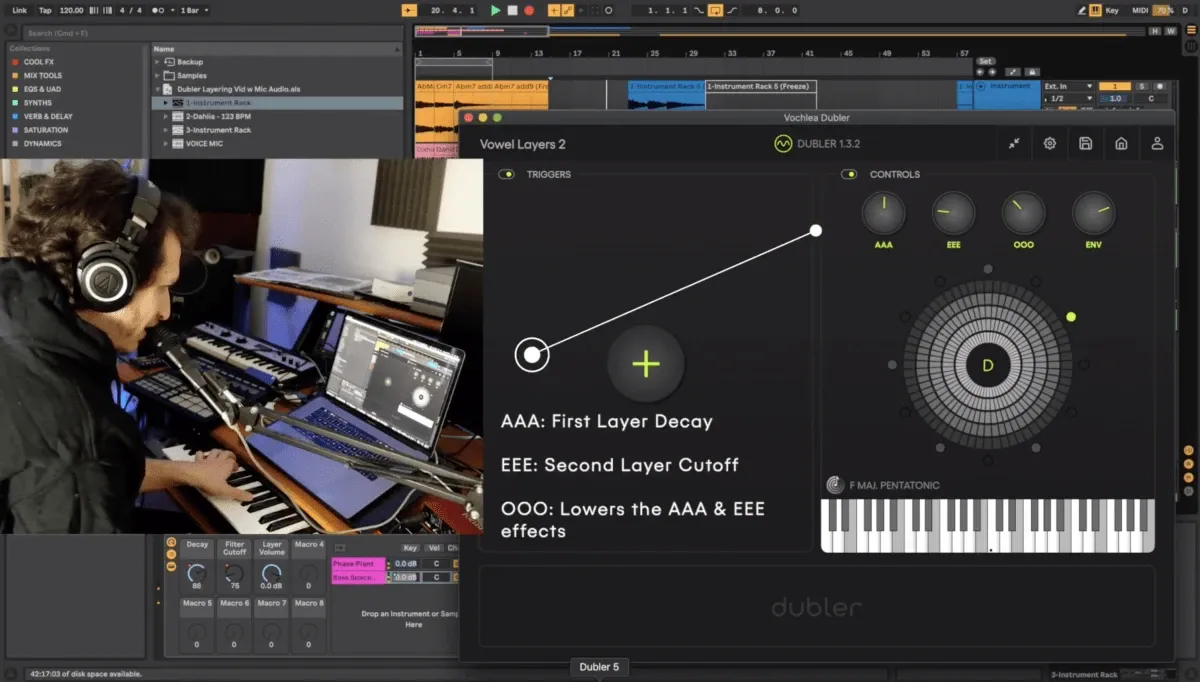Expand the Samples folder
Screen dimensions: 1200x682
tap(158, 75)
